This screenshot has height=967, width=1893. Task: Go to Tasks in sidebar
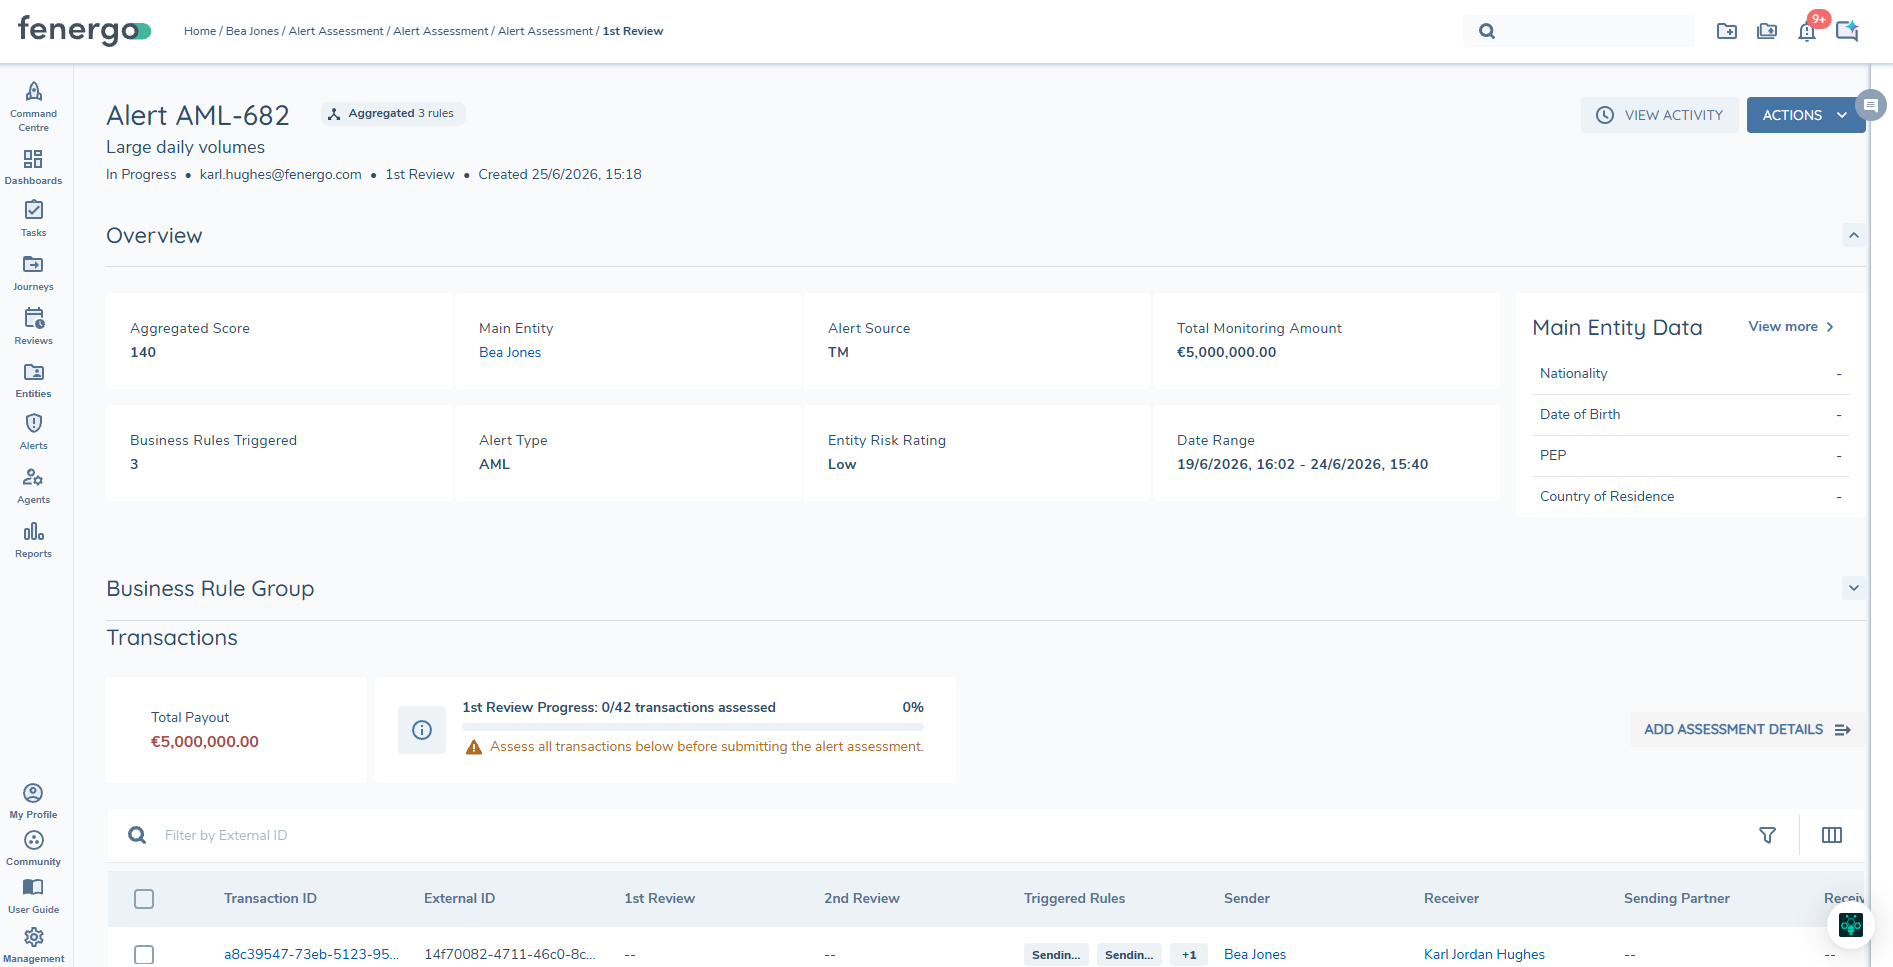(34, 218)
